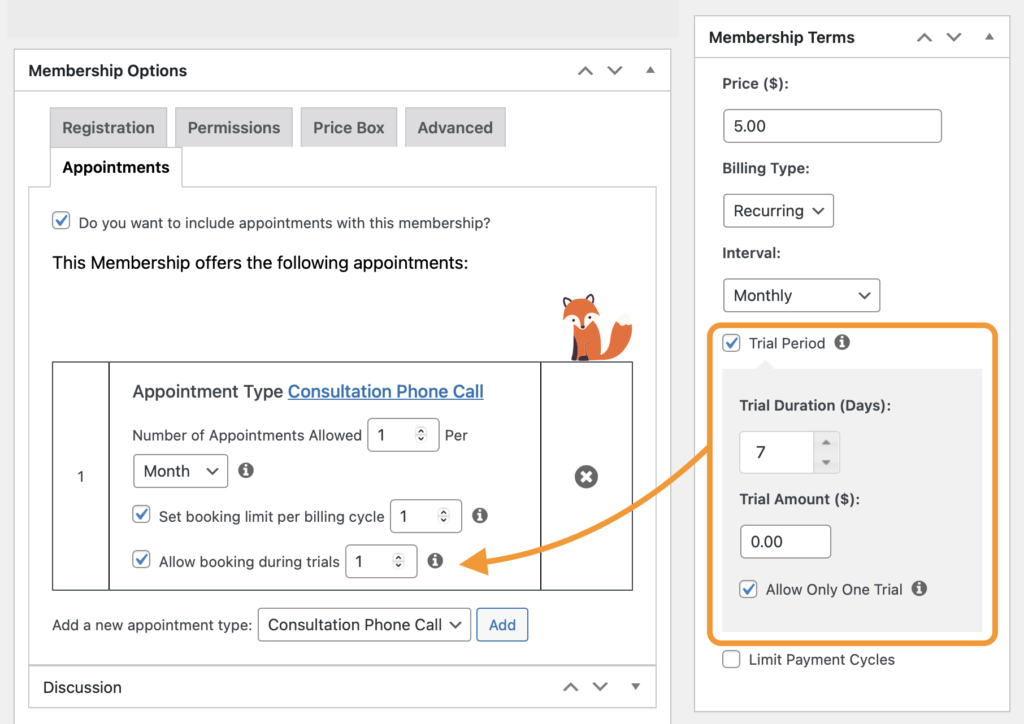The width and height of the screenshot is (1024, 724).
Task: Click the Add appointment type button
Action: pyautogui.click(x=502, y=625)
